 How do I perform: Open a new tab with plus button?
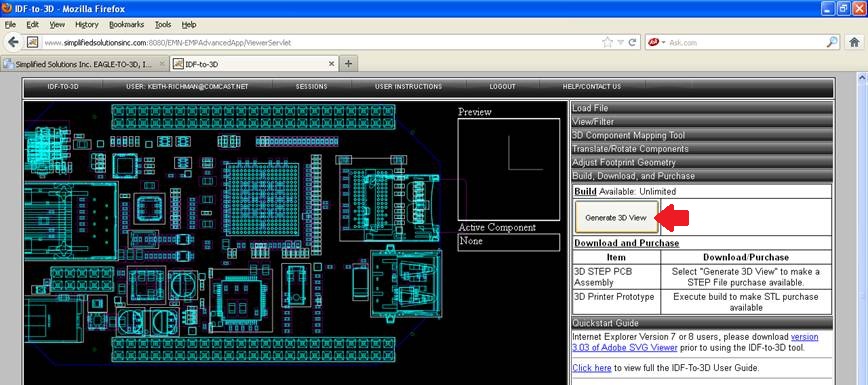[348, 64]
